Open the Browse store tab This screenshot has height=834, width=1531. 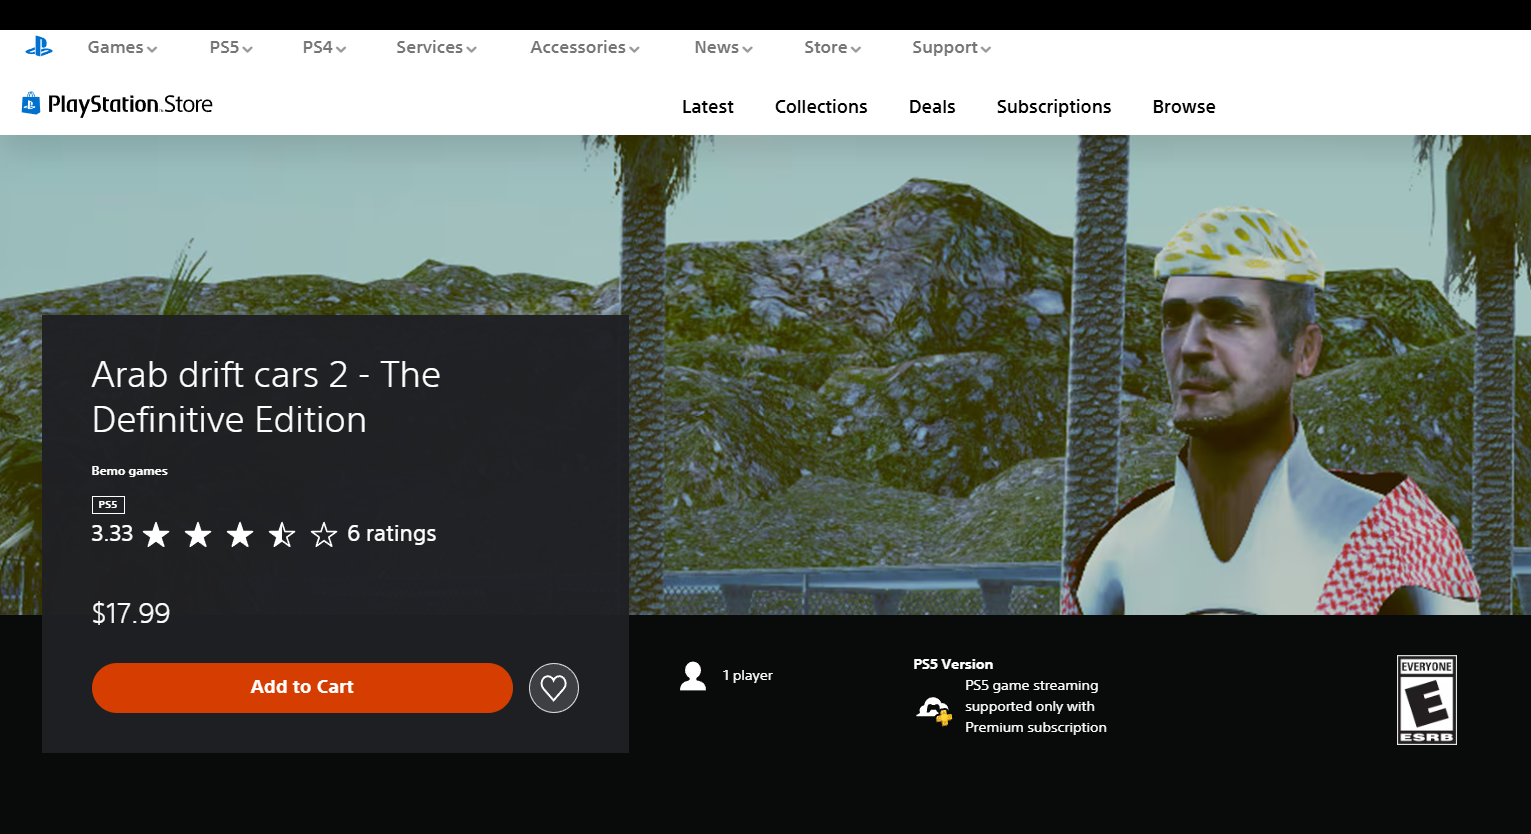[1184, 107]
